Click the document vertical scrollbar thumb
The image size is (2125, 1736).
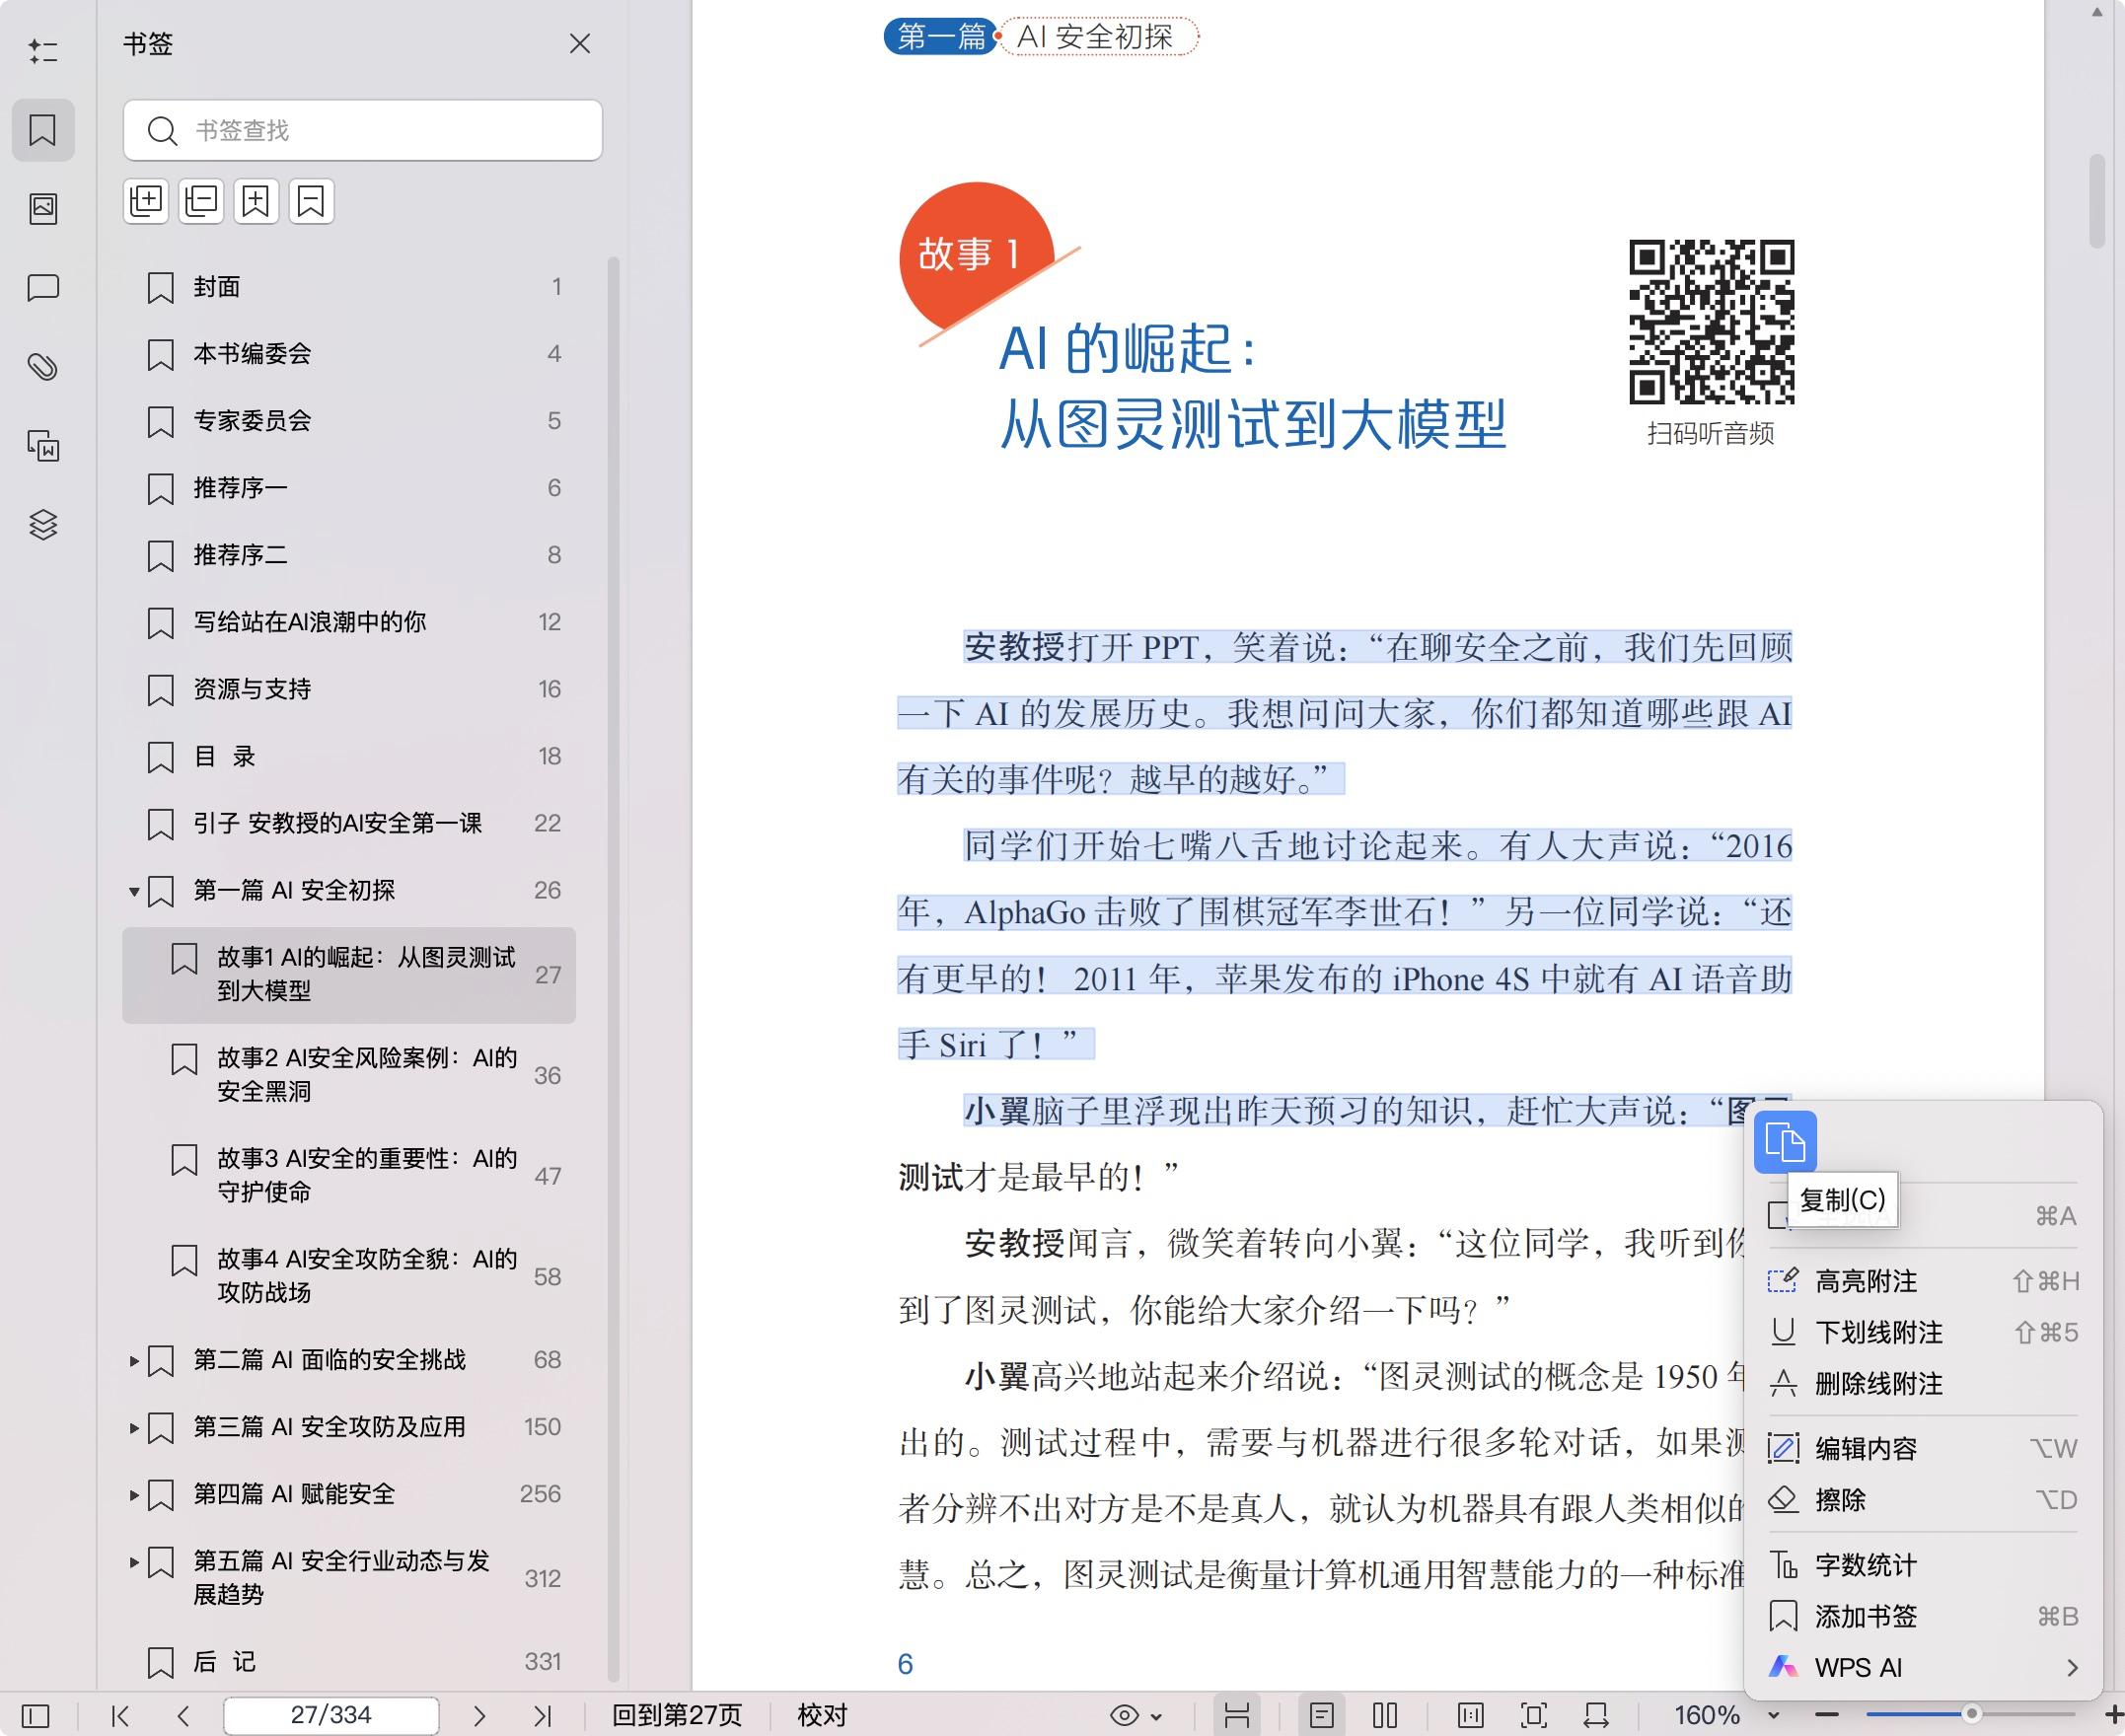coord(2097,200)
